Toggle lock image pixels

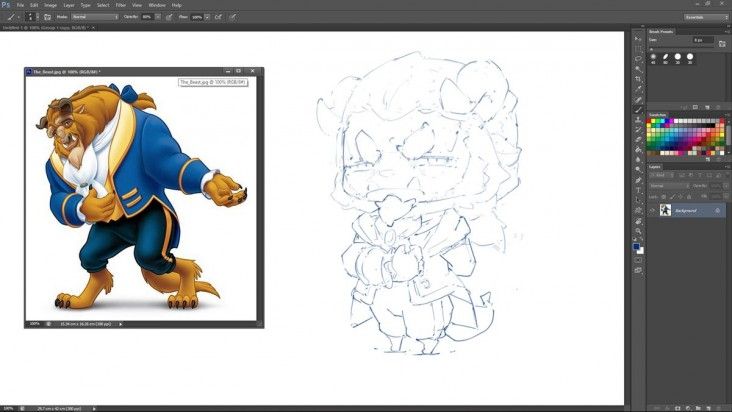tap(672, 197)
